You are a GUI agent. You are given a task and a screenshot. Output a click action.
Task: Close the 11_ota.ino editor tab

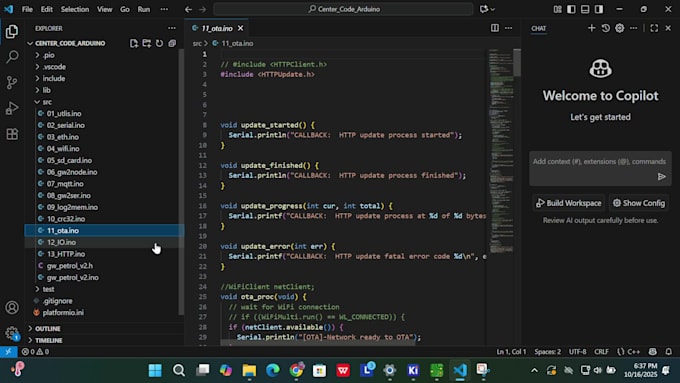(240, 28)
